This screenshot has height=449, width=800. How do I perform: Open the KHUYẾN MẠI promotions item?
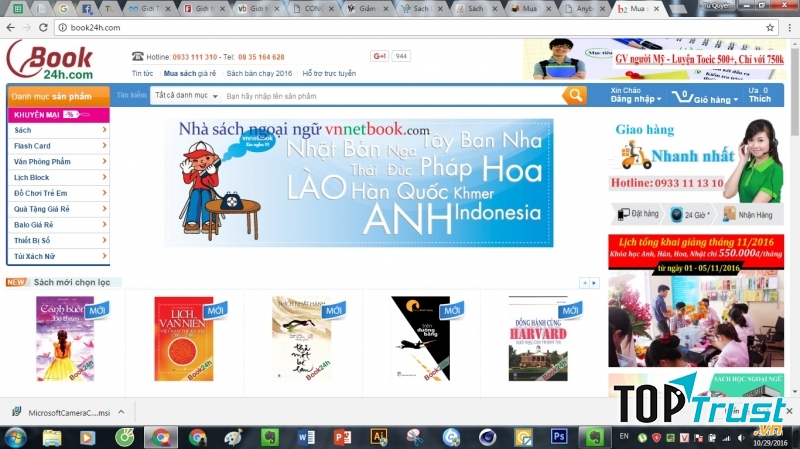(x=58, y=115)
